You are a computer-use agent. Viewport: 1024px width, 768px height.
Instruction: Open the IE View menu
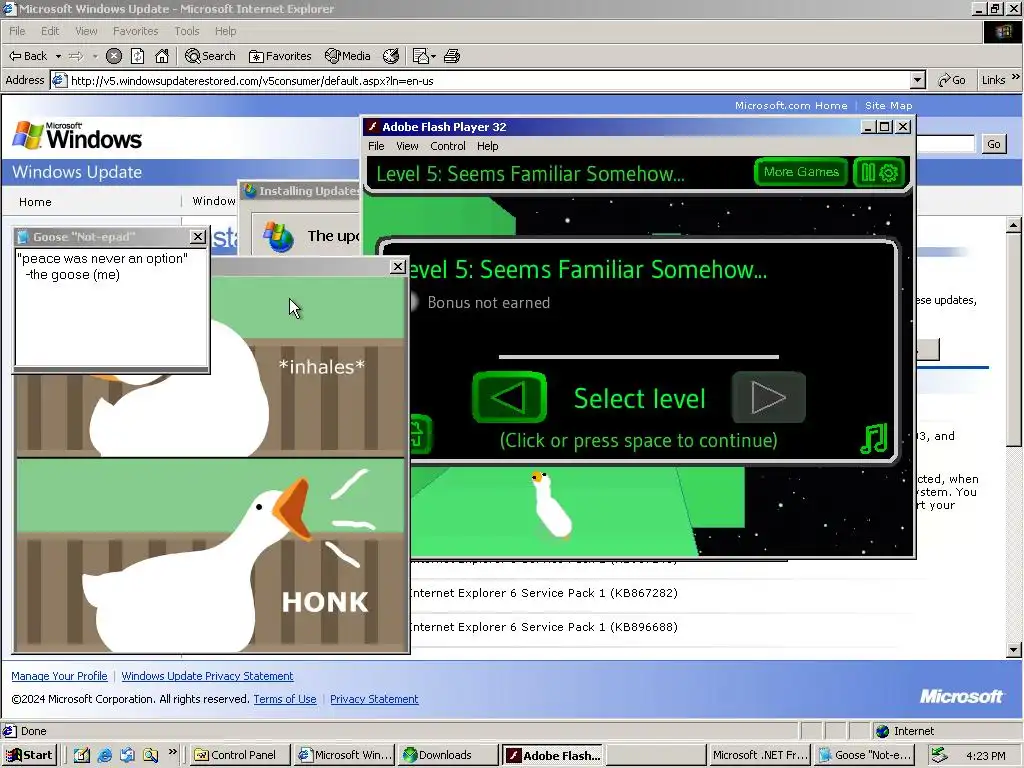[x=86, y=31]
